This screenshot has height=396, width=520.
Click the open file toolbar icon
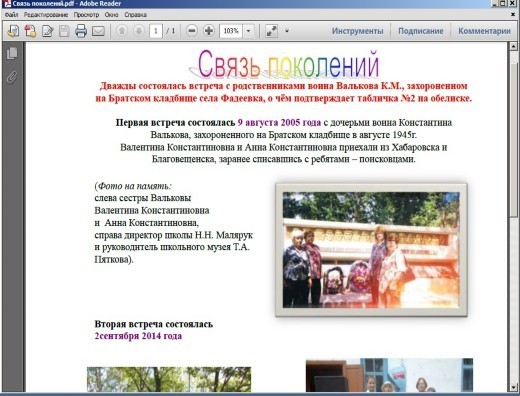(x=13, y=31)
